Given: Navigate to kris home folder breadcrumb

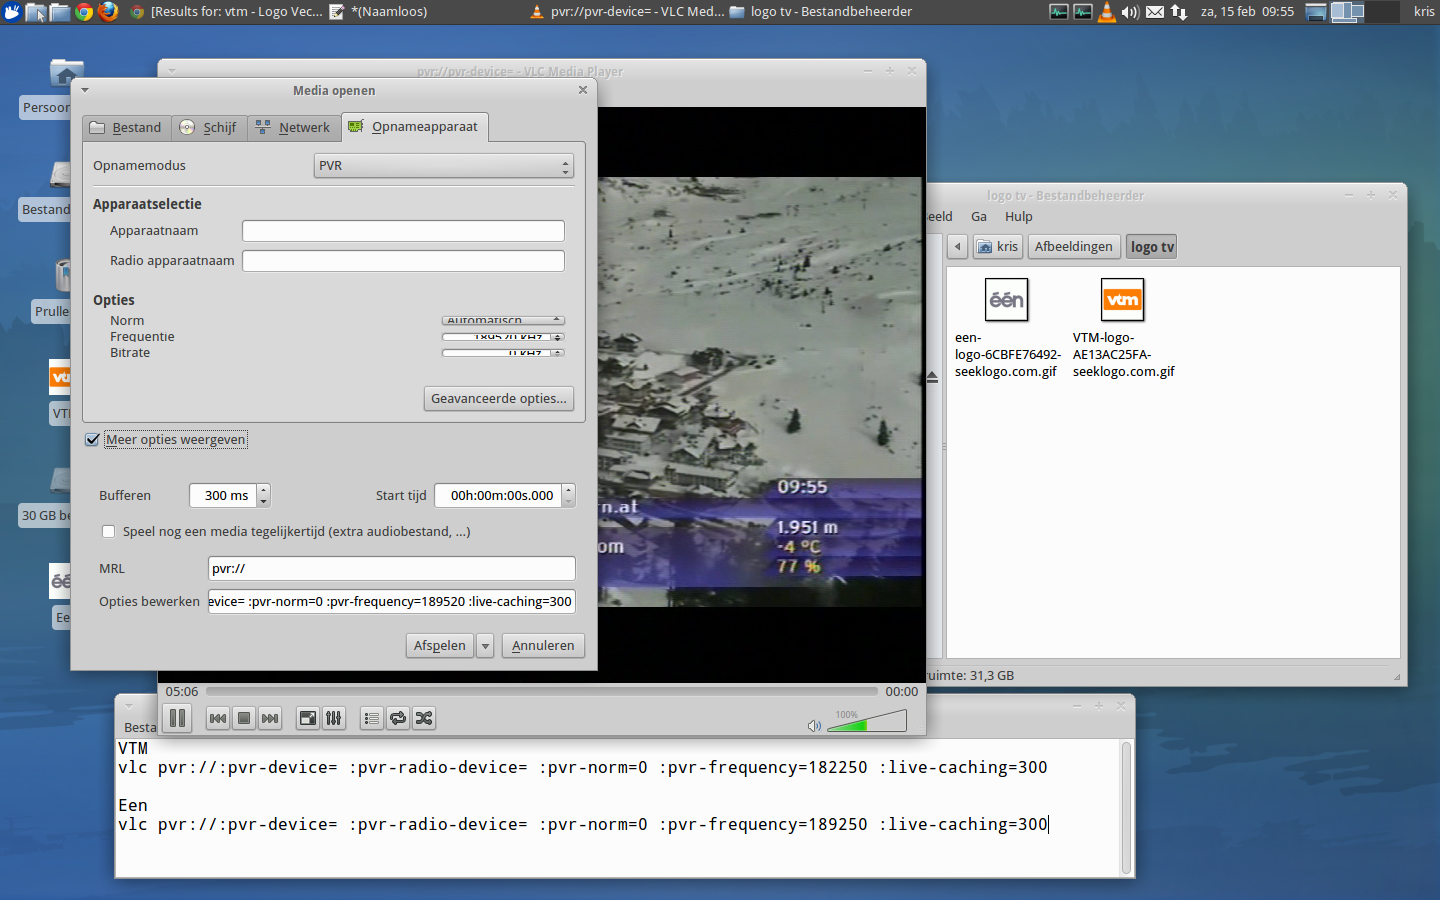Looking at the screenshot, I should click(x=997, y=247).
